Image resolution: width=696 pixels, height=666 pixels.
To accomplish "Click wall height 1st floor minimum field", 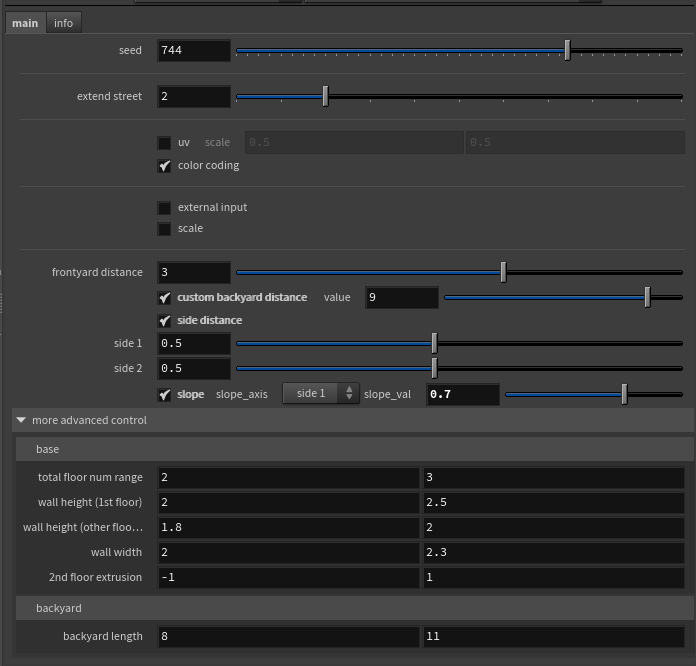I will pyautogui.click(x=289, y=503).
